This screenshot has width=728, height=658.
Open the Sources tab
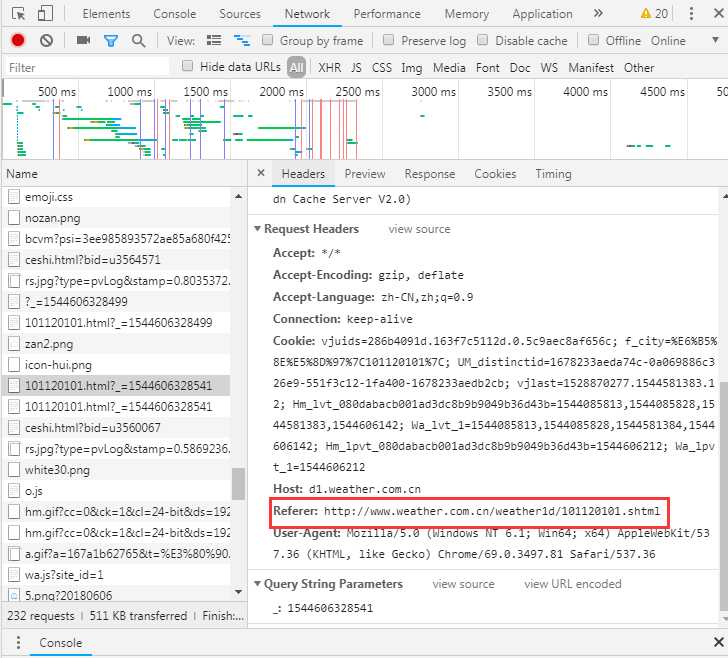coord(240,14)
